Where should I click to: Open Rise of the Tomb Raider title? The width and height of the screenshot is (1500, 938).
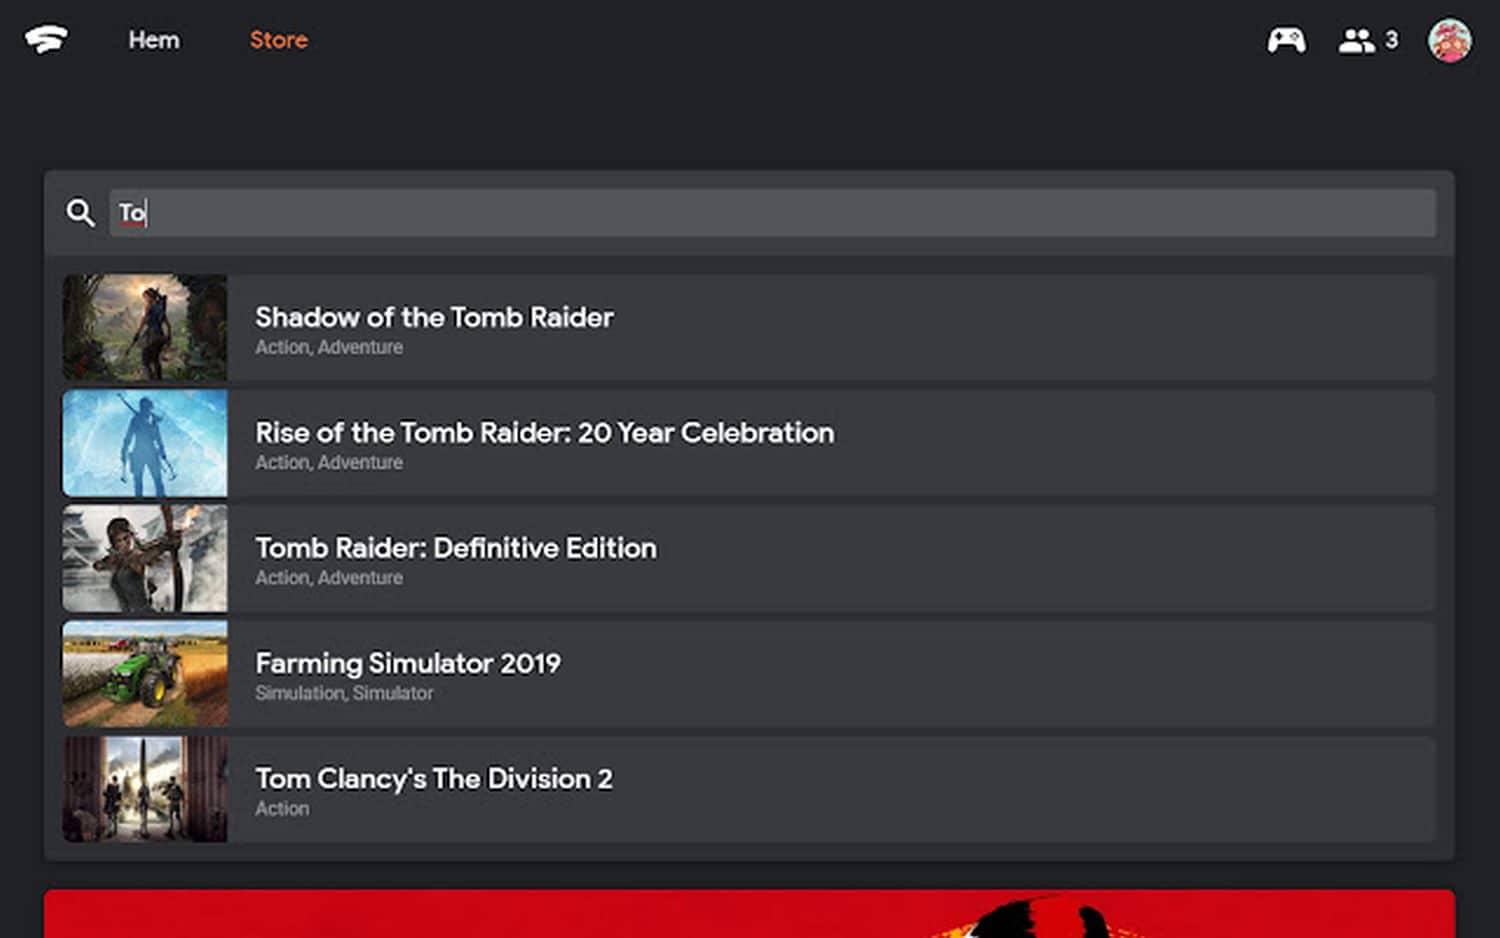[544, 433]
